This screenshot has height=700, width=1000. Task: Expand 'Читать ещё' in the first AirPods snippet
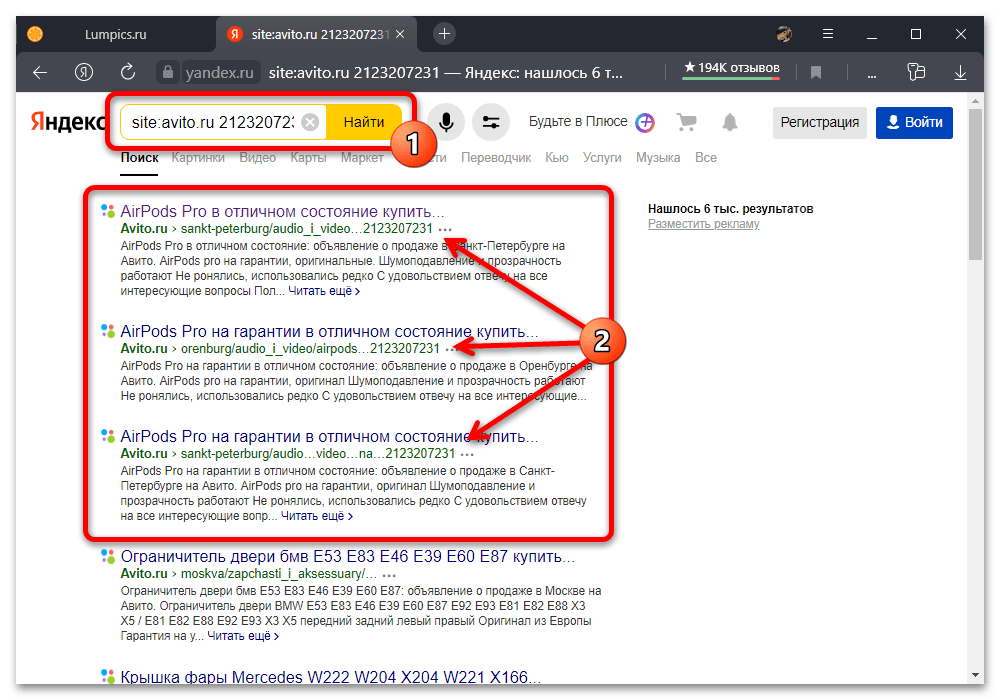point(324,291)
